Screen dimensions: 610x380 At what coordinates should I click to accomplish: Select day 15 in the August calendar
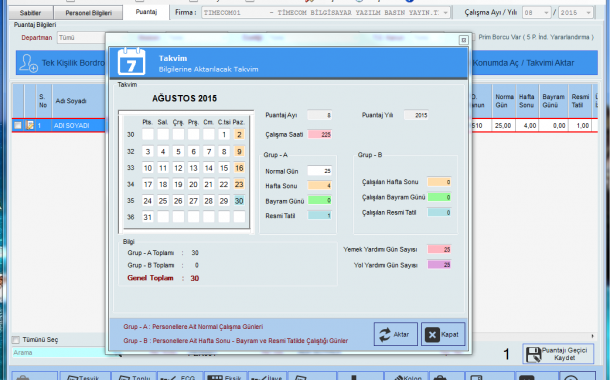(x=224, y=168)
